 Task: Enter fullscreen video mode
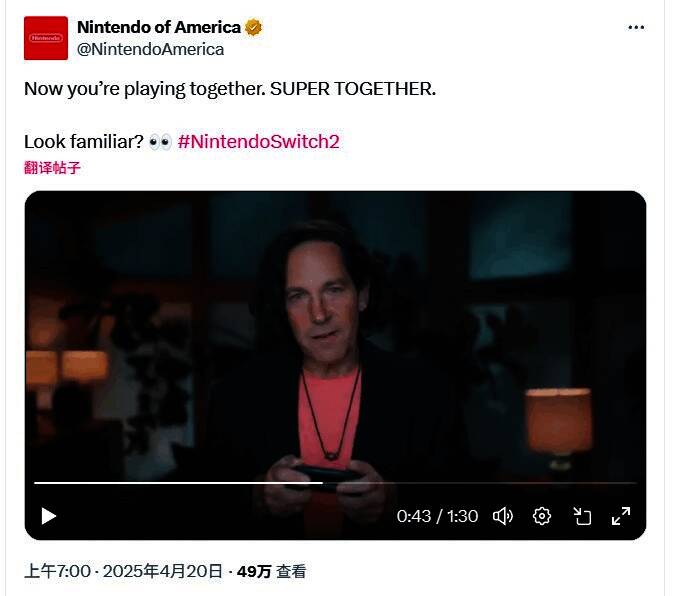point(621,516)
